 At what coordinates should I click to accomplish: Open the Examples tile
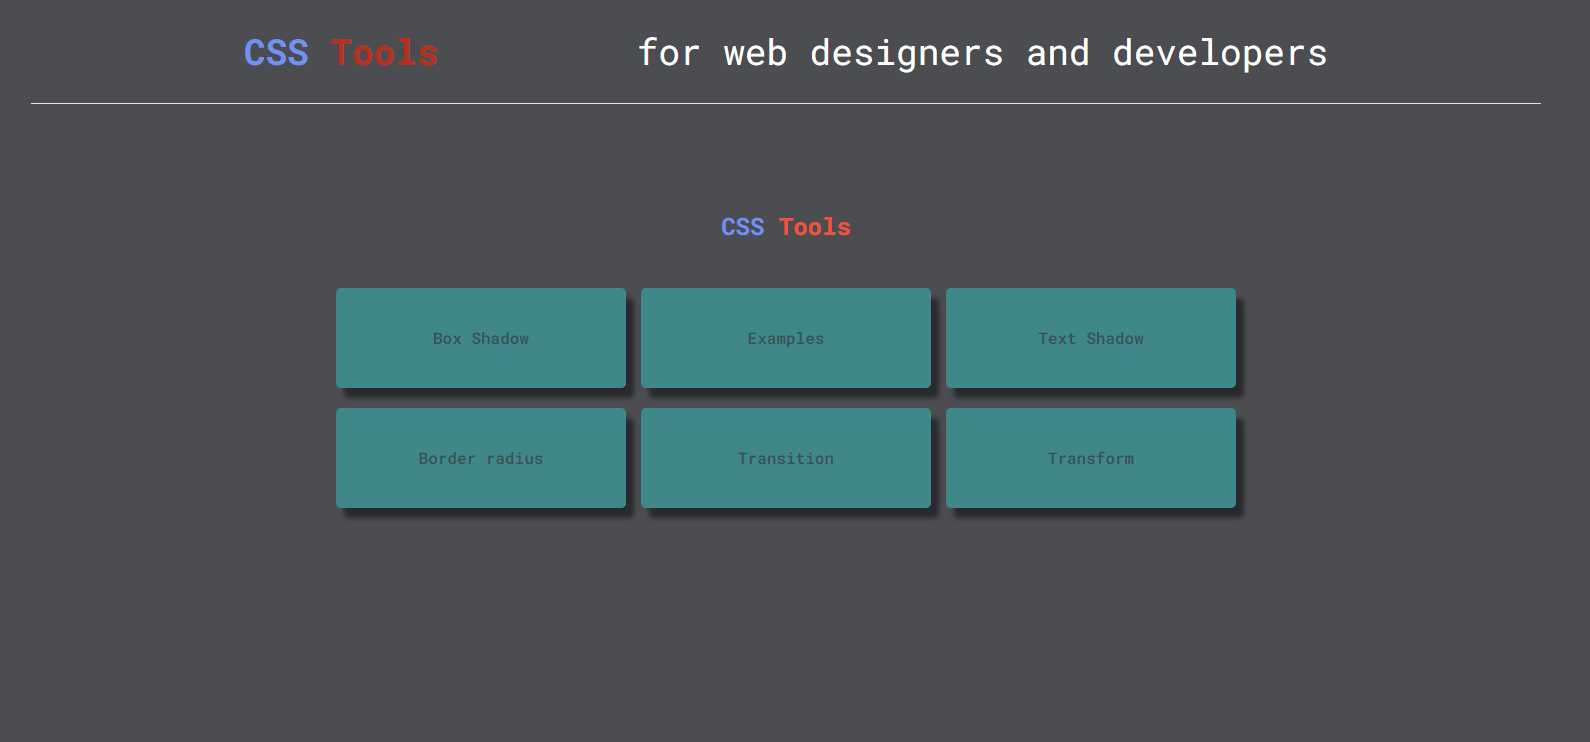(x=786, y=338)
